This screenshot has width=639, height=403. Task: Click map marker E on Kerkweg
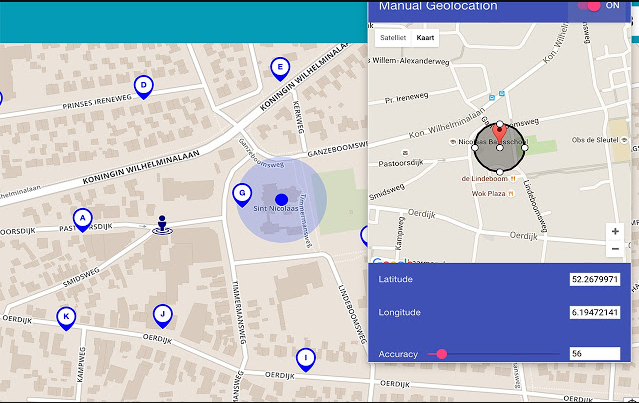[280, 68]
